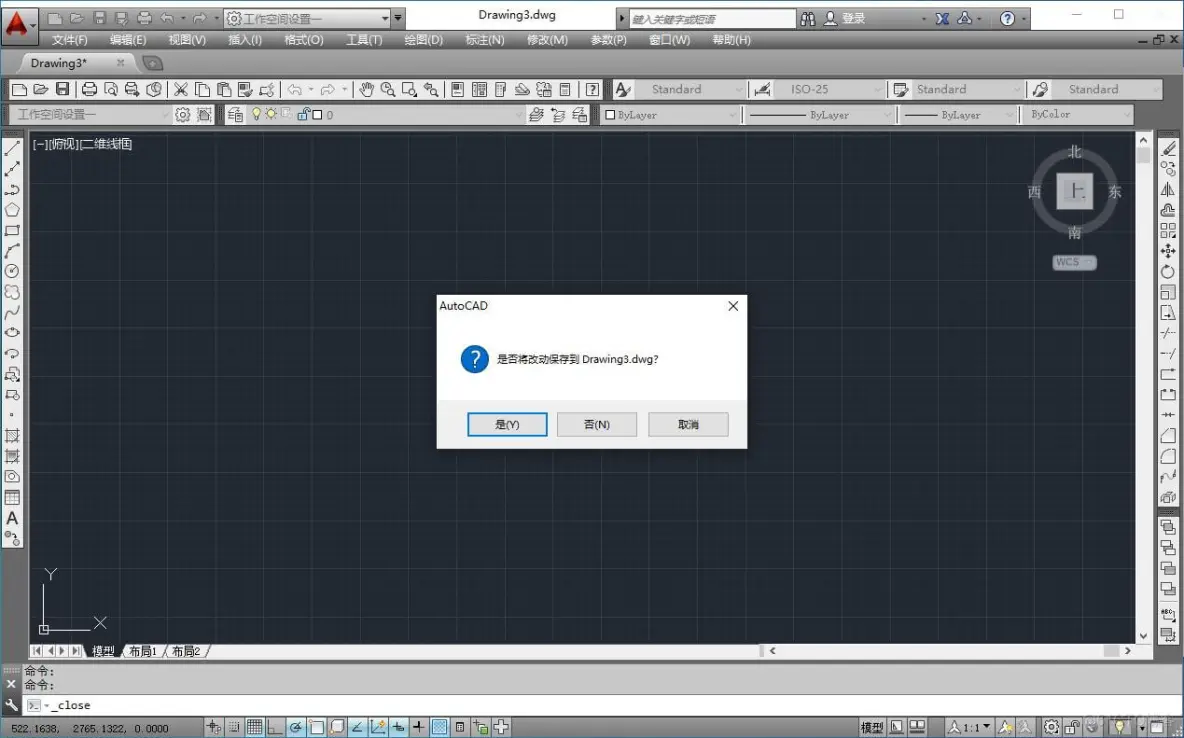
Task: Select the 模型 model tab
Action: (x=103, y=651)
